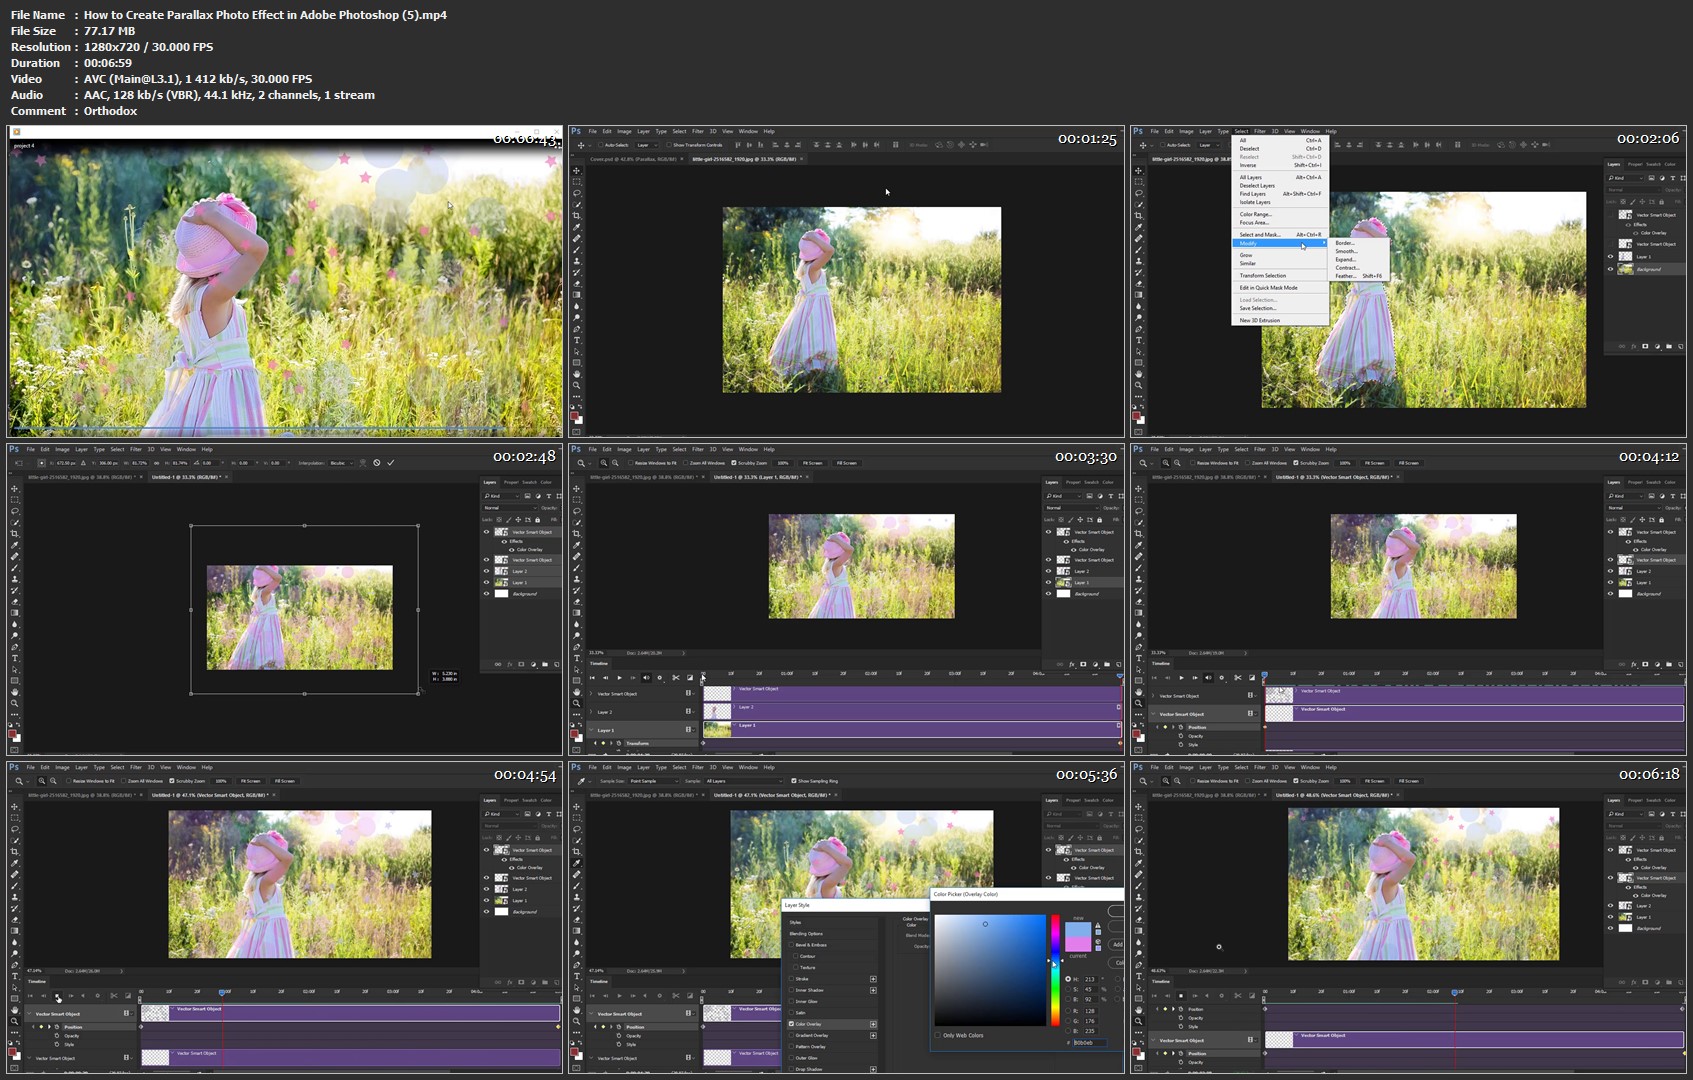Image resolution: width=1693 pixels, height=1080 pixels.
Task: Click the Ps logo in the 00:01:25 frame
Action: (x=576, y=131)
